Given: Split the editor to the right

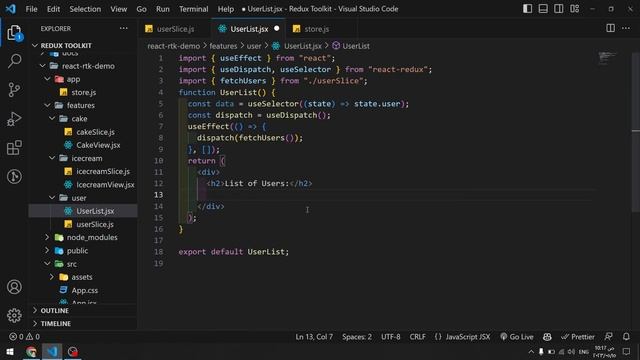Looking at the screenshot, I should (x=610, y=28).
